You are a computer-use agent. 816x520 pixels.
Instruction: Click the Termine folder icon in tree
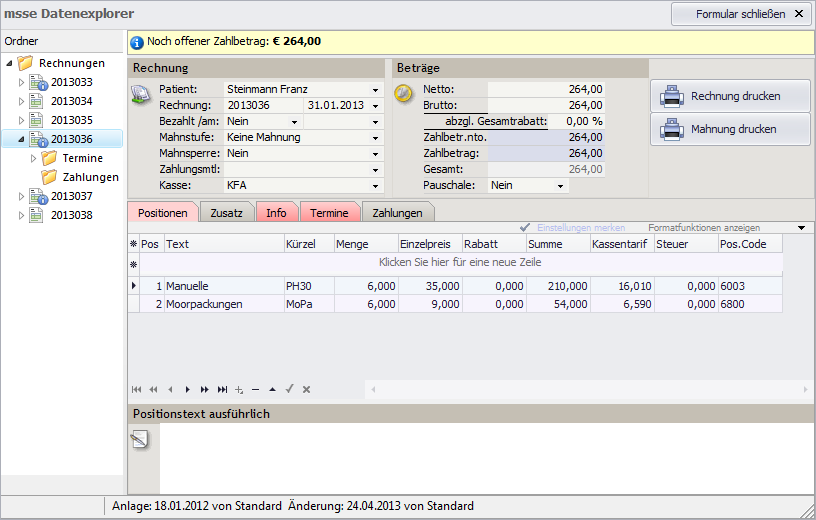49,158
